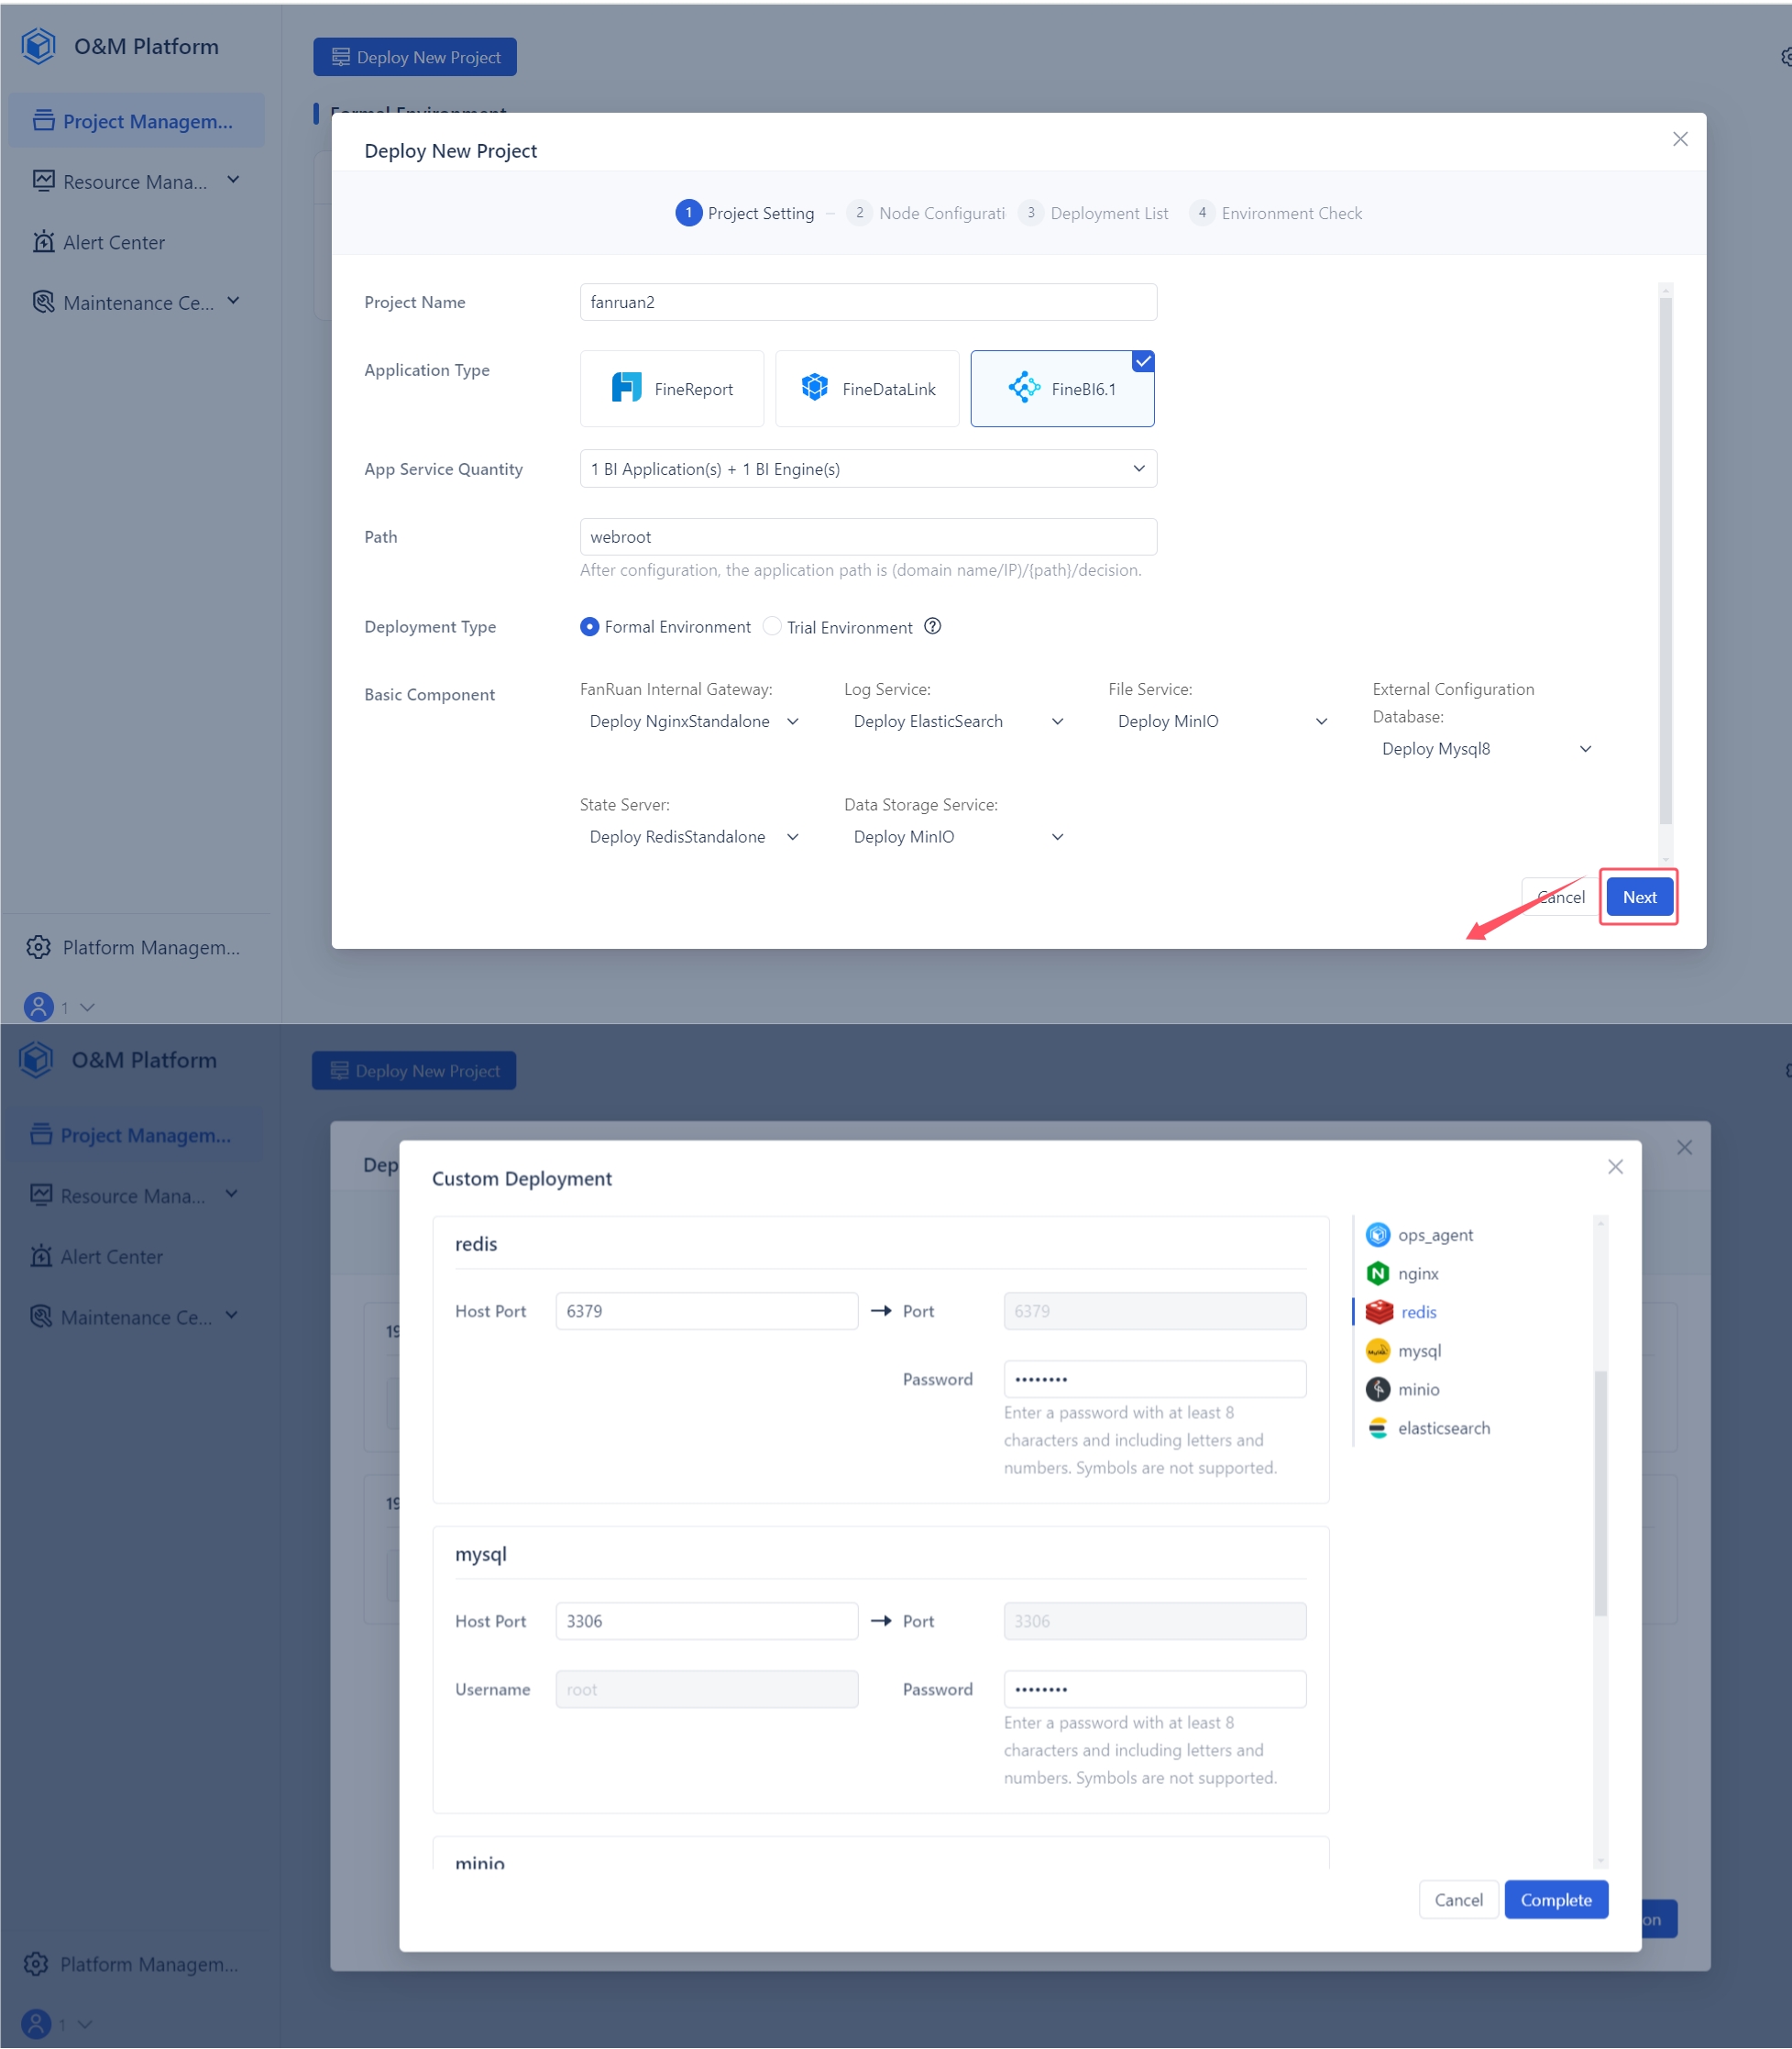The height and width of the screenshot is (2049, 1792).
Task: Select the nginx component icon
Action: [1377, 1273]
